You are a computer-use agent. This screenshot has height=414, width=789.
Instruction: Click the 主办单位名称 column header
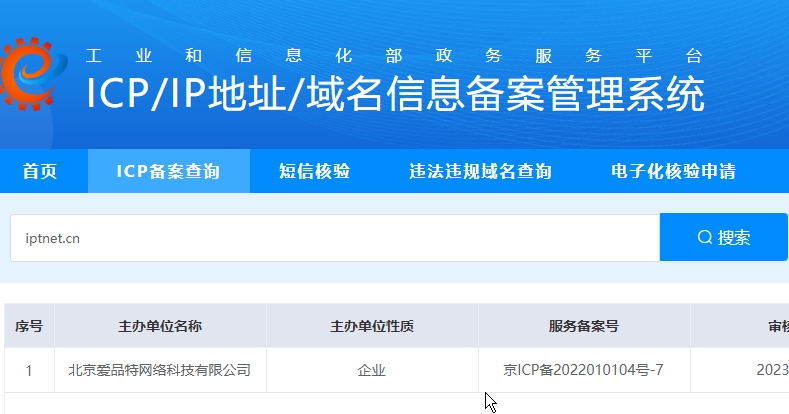[x=160, y=326]
